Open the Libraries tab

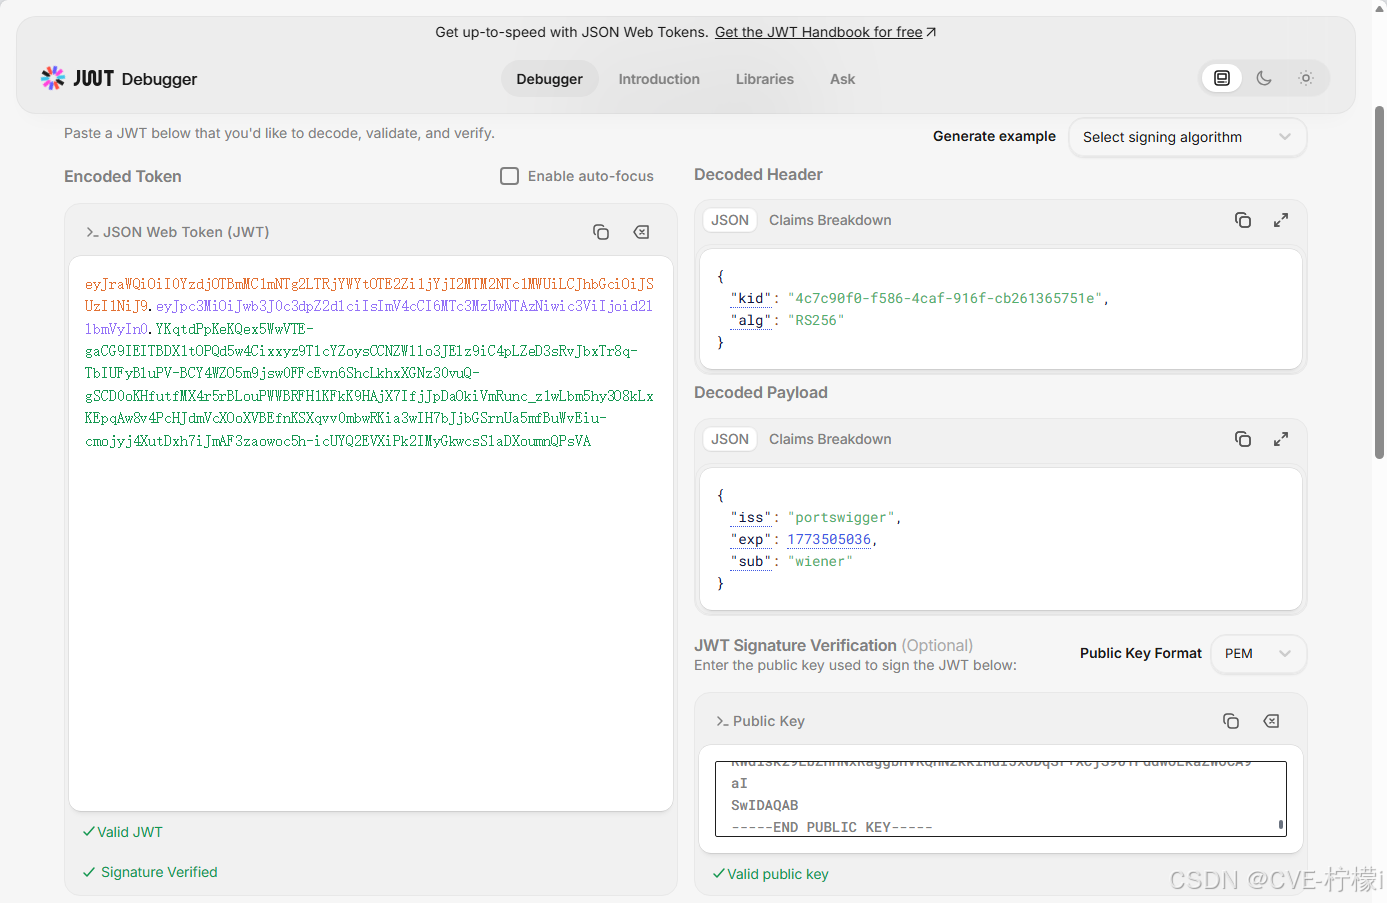[765, 79]
